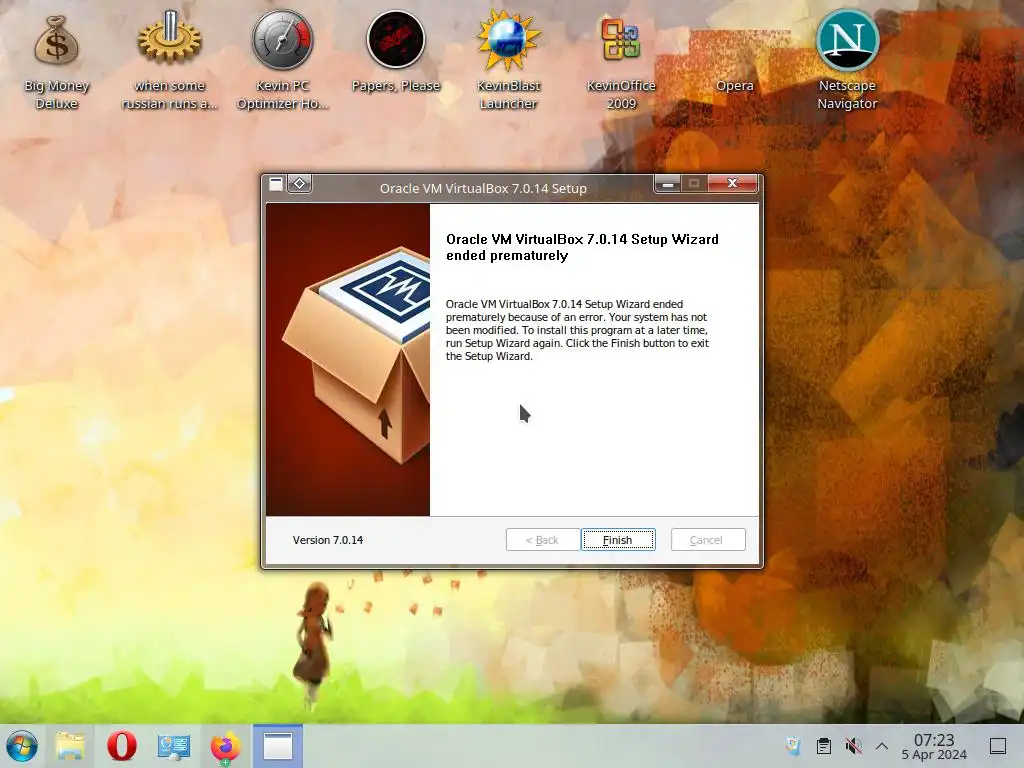Click the 'Oracle VM VirtualBox 7.0.14 Setup' title

[x=483, y=188]
